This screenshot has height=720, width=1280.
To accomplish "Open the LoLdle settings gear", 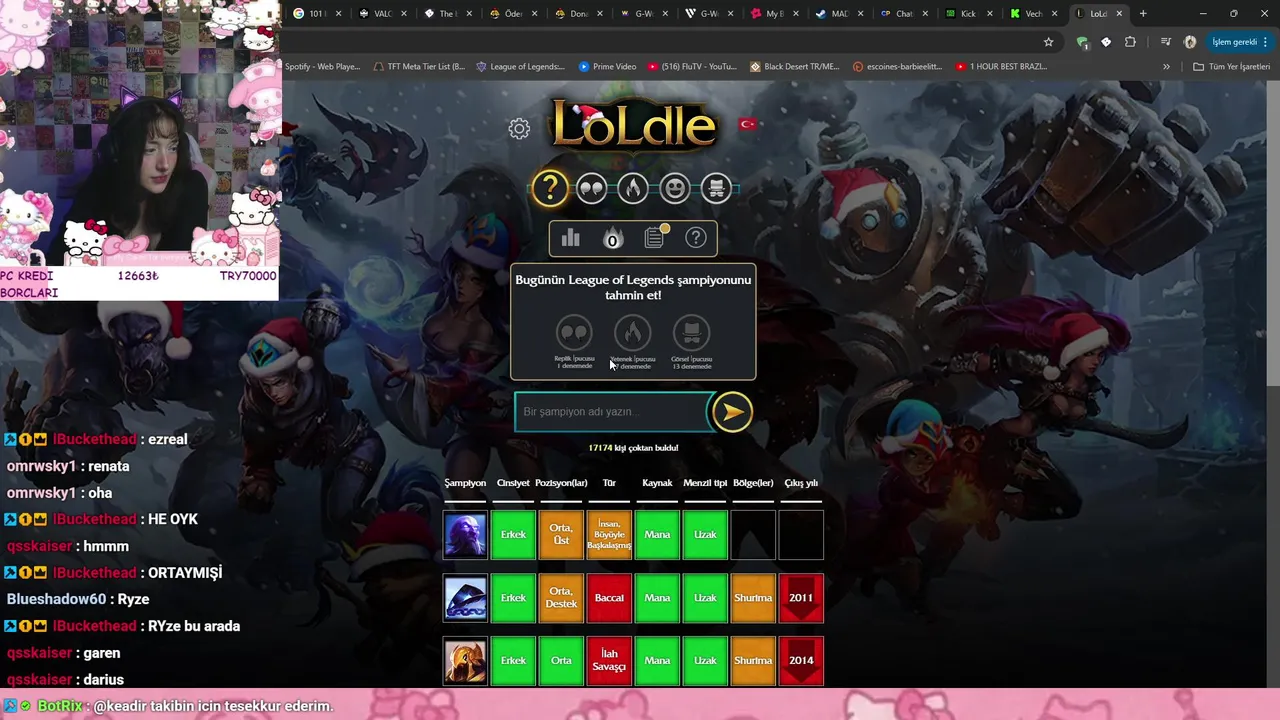I will [519, 128].
